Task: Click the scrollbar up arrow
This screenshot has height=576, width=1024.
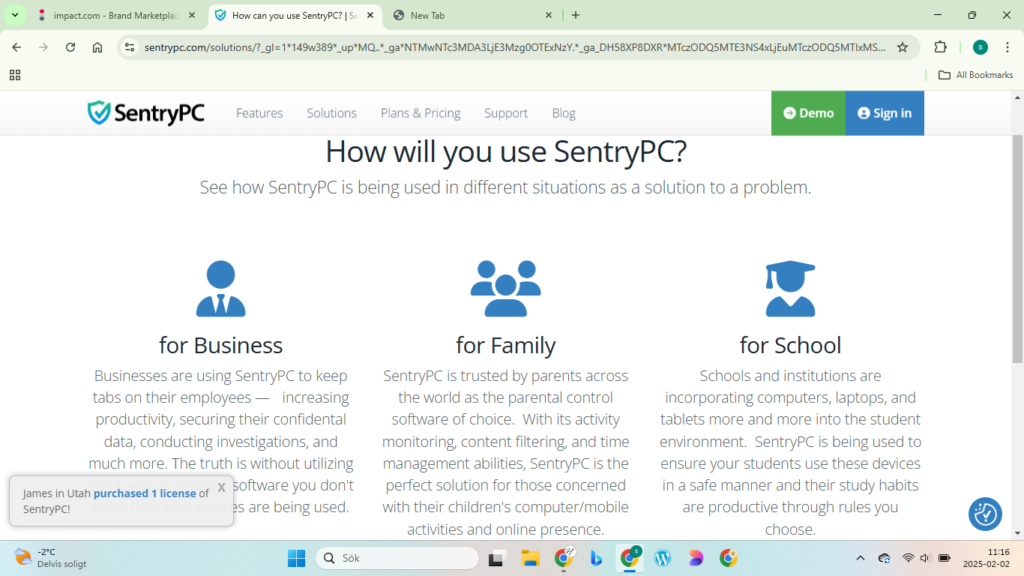Action: (1017, 97)
